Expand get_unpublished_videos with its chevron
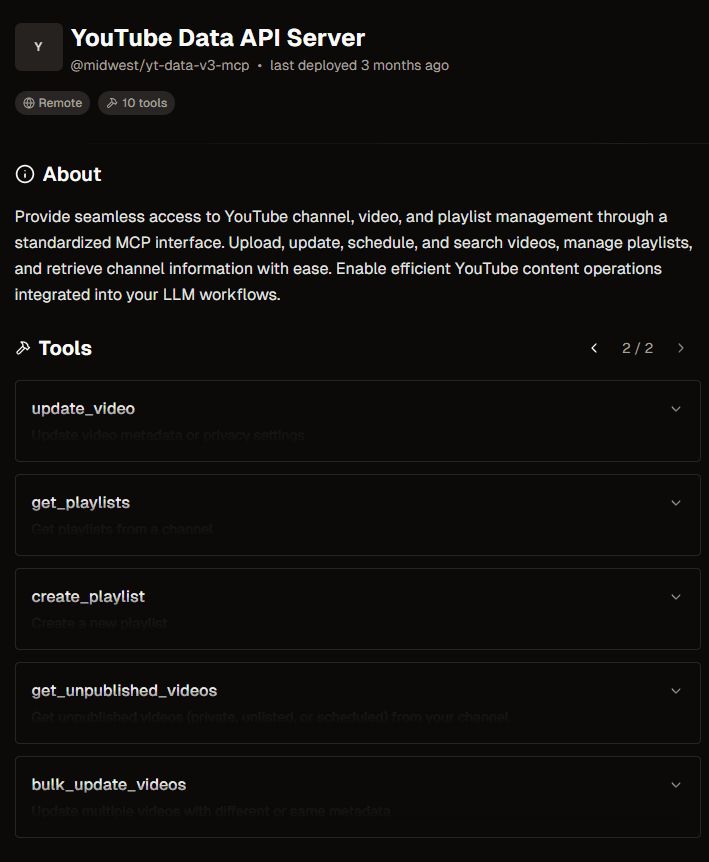This screenshot has height=862, width=709. (x=676, y=691)
